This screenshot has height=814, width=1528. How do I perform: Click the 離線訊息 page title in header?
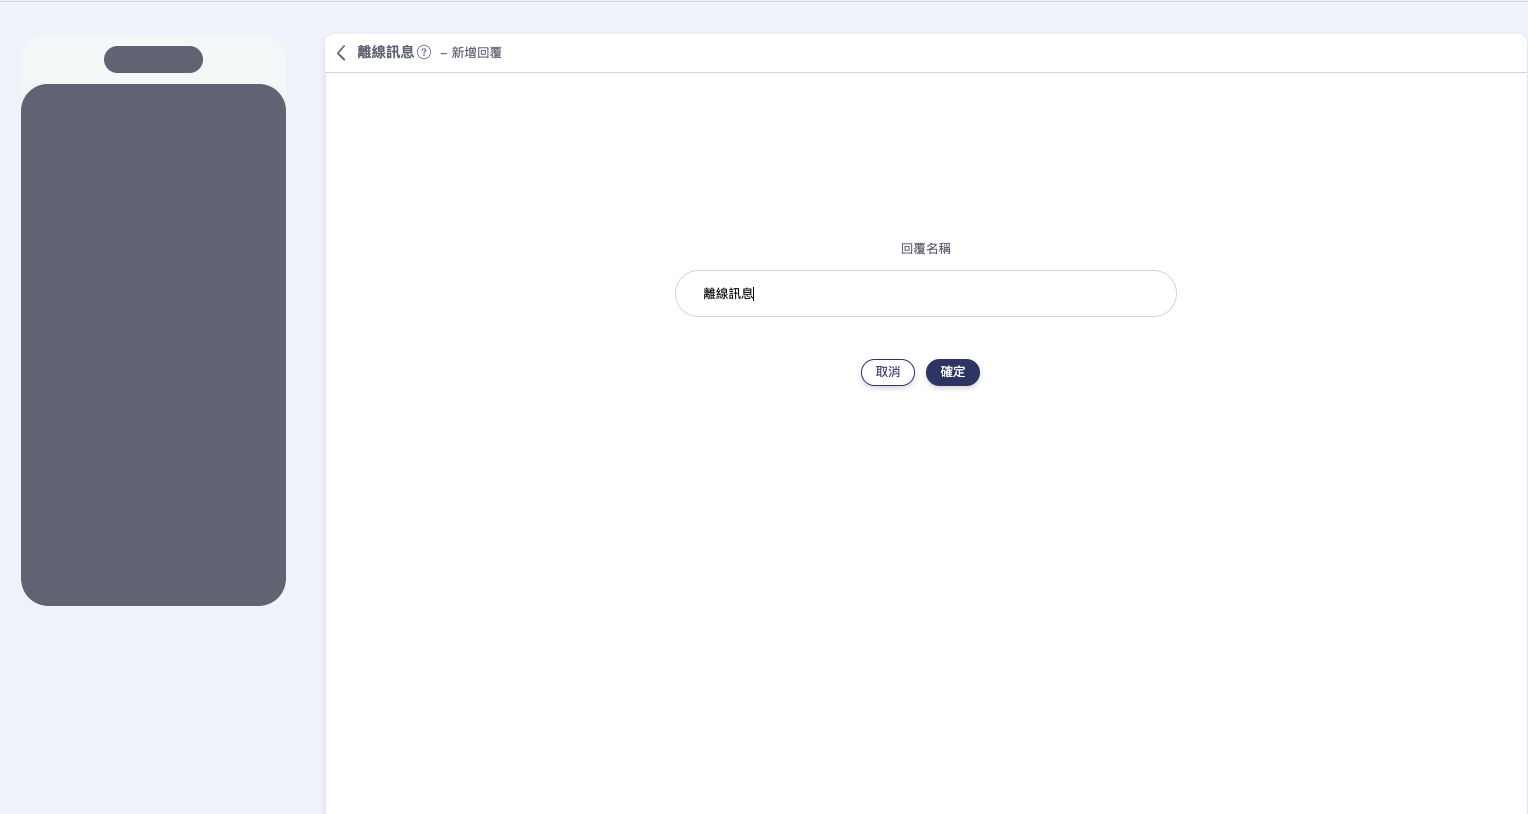(385, 53)
